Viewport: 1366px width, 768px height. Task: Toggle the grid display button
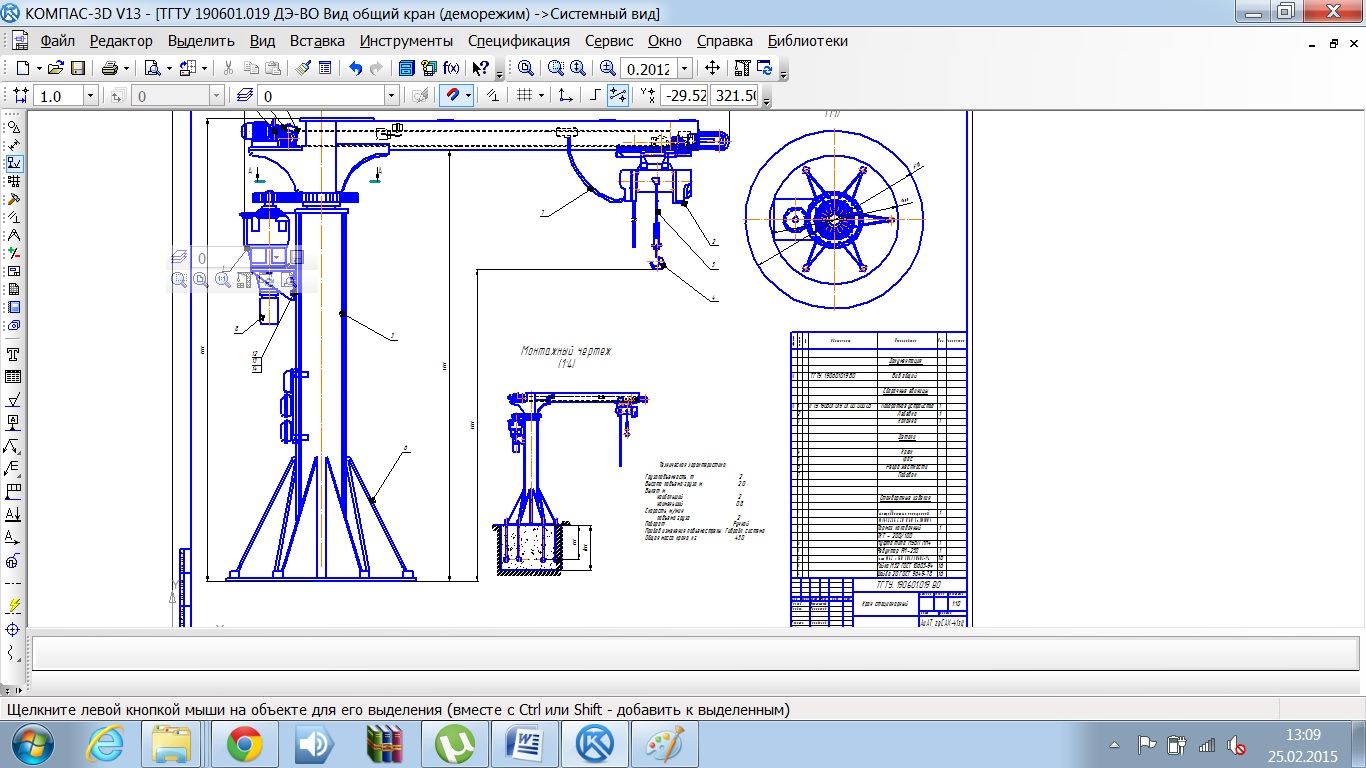coord(524,95)
